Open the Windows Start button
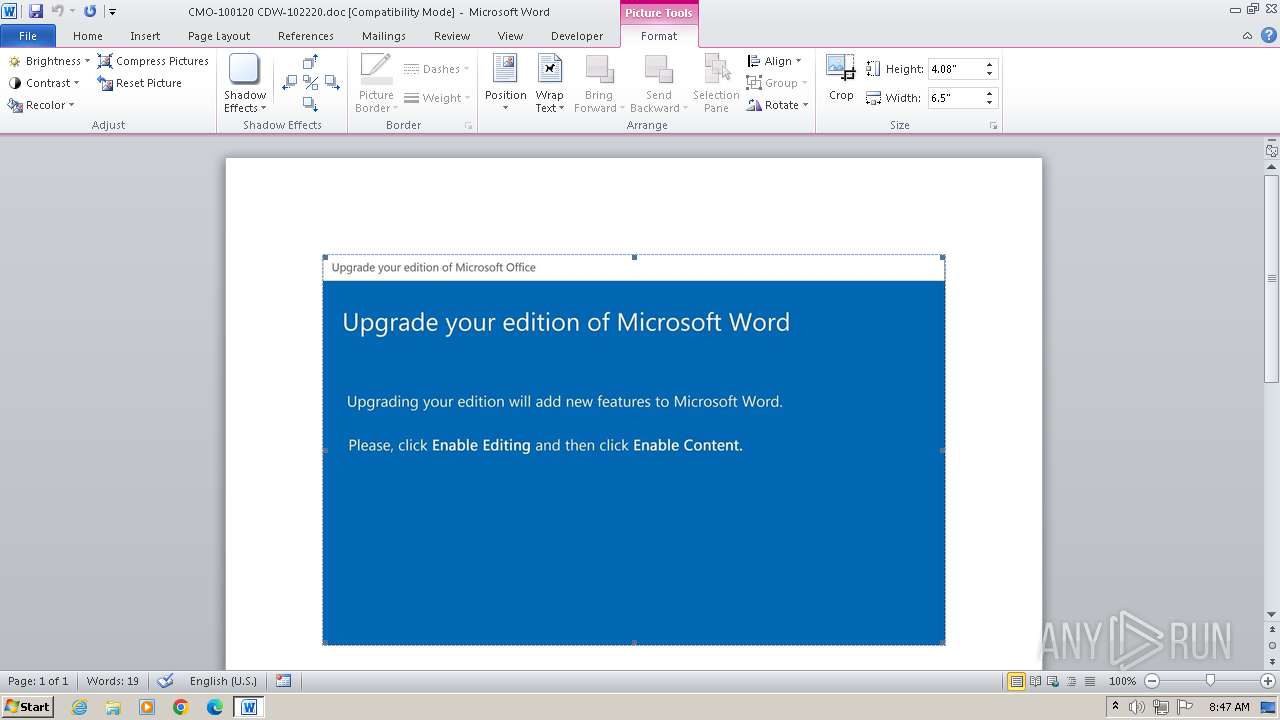The height and width of the screenshot is (720, 1280). pyautogui.click(x=28, y=707)
